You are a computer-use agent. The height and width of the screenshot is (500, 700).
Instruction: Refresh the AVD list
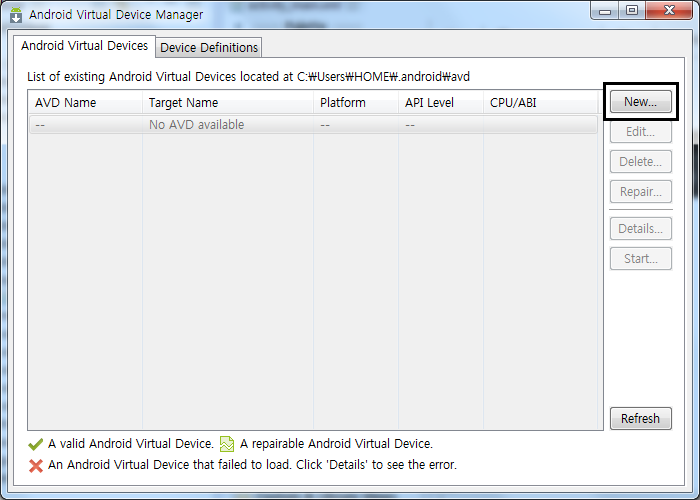click(641, 418)
